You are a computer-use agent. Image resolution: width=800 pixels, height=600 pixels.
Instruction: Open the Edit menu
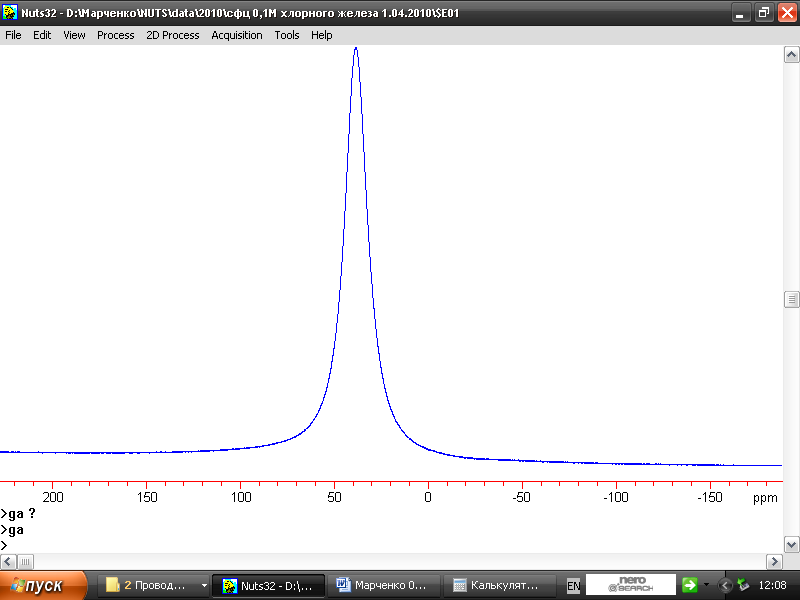tap(42, 35)
